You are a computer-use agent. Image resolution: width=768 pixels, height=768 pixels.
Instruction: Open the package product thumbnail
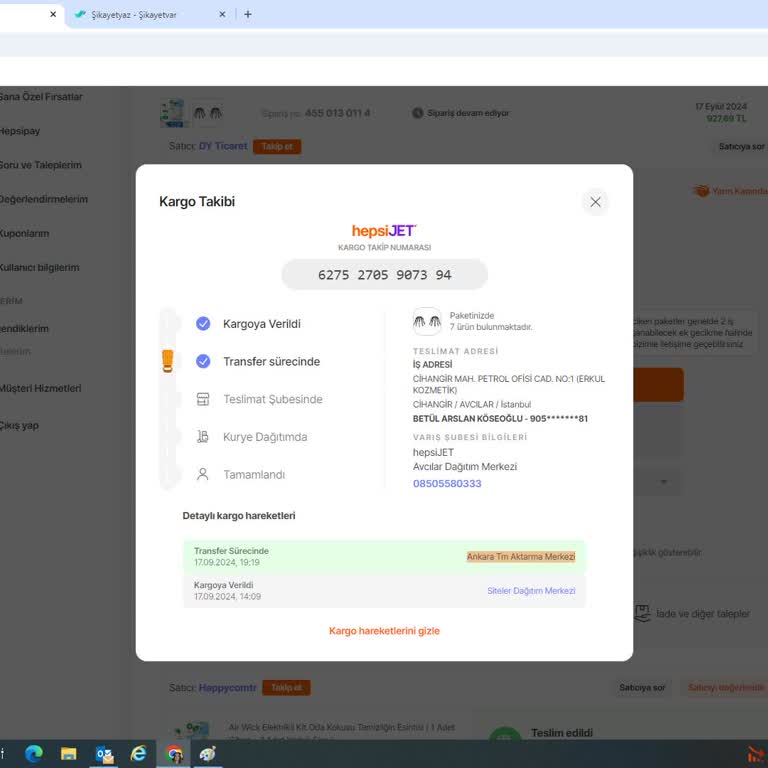[x=427, y=321]
